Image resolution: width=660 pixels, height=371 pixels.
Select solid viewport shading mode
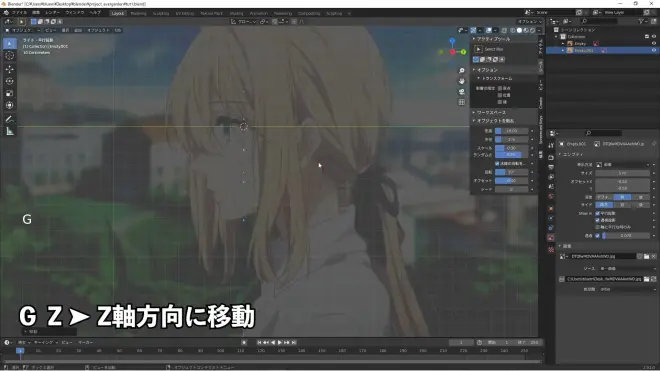click(519, 30)
